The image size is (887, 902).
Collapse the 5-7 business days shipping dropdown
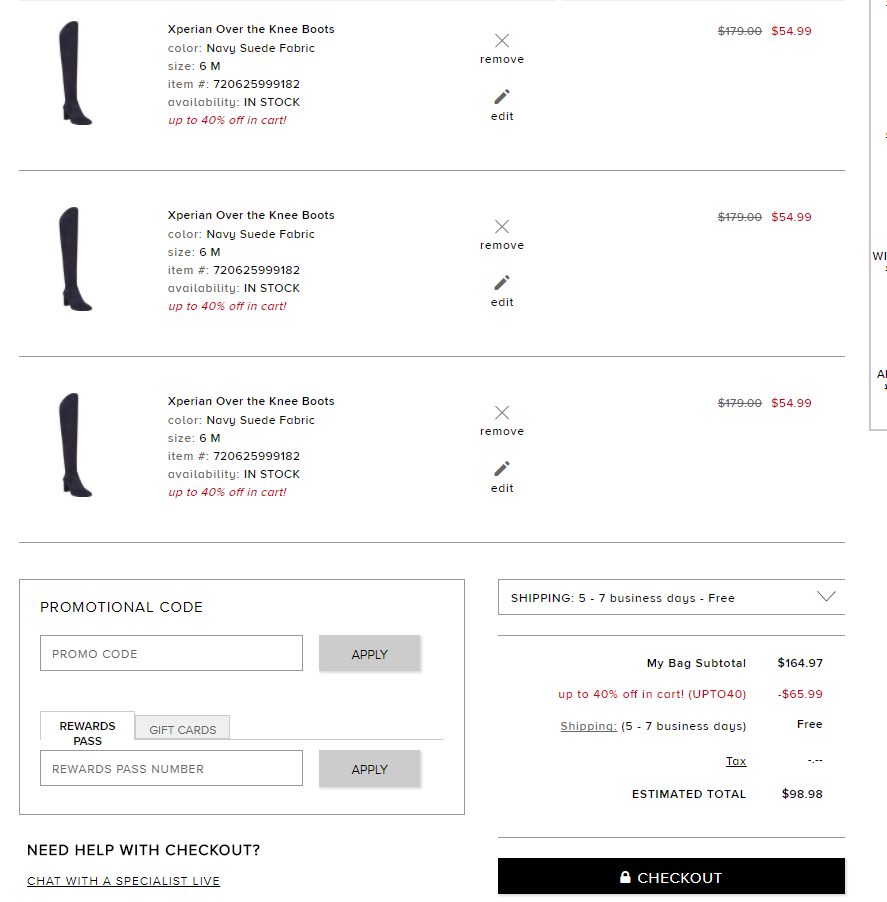point(826,596)
